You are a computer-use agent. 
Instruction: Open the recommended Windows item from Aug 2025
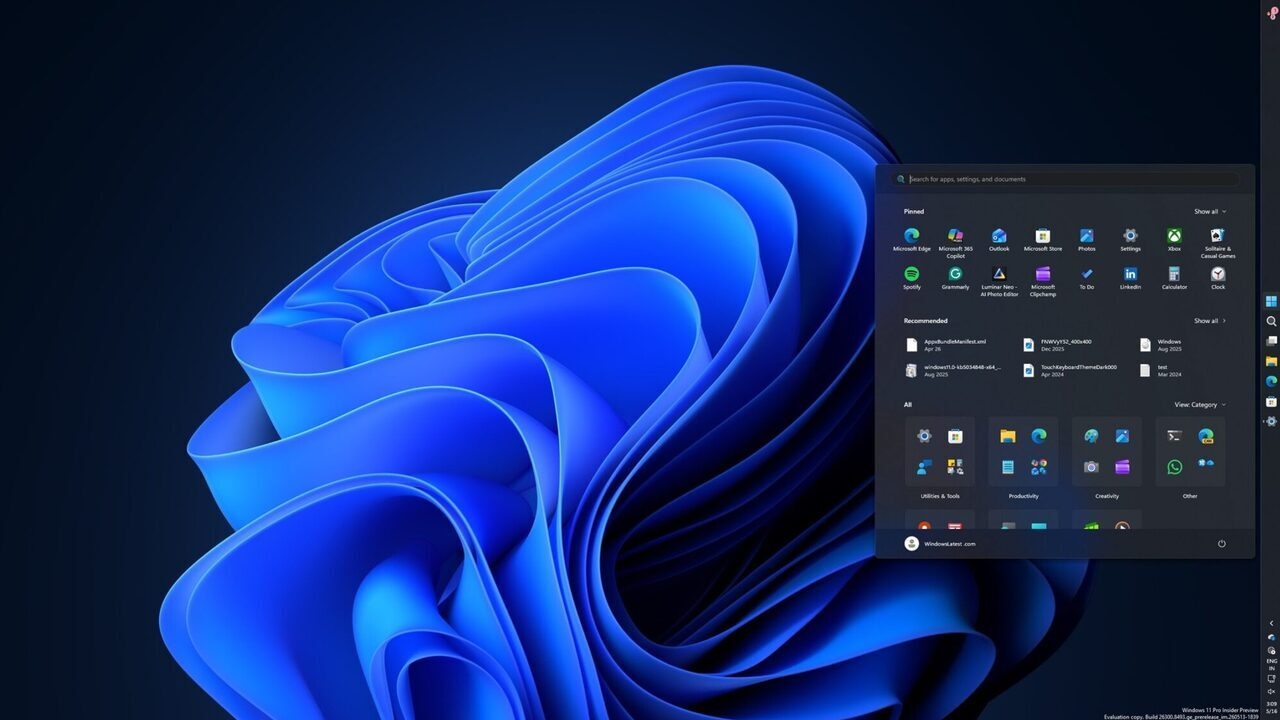(1162, 345)
